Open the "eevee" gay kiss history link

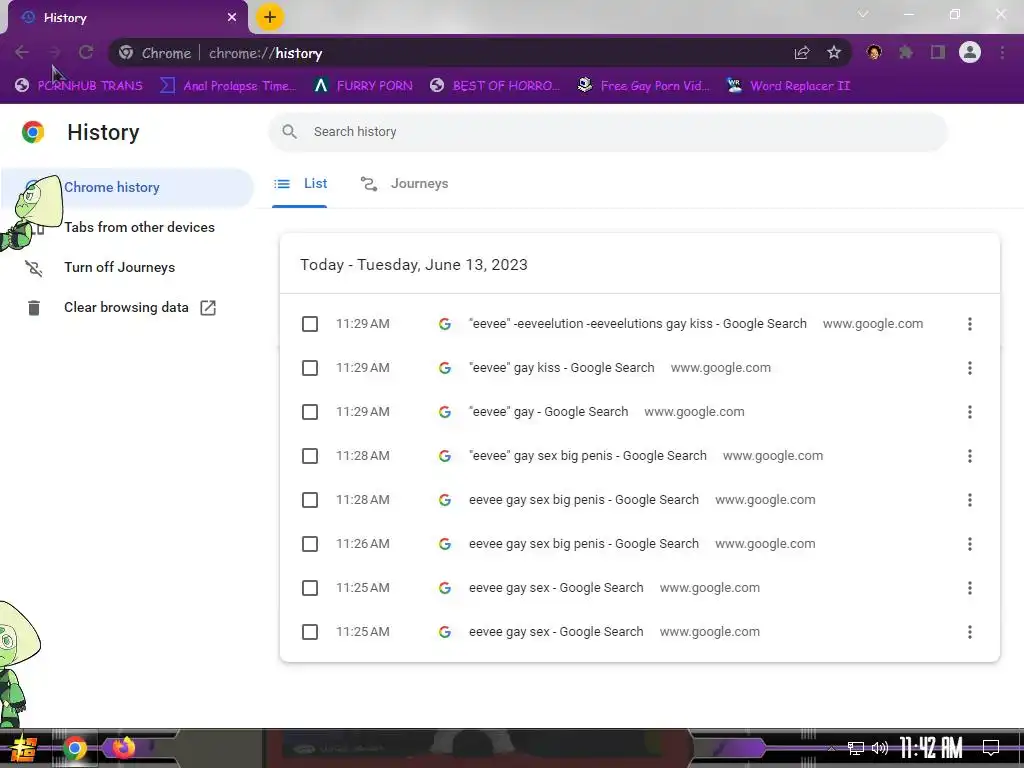(x=562, y=368)
